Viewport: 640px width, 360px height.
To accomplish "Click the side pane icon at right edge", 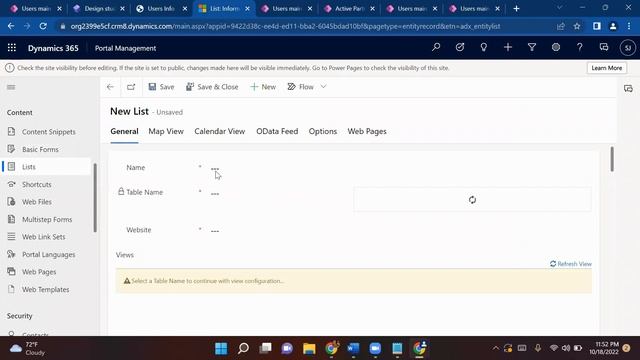I will (628, 89).
